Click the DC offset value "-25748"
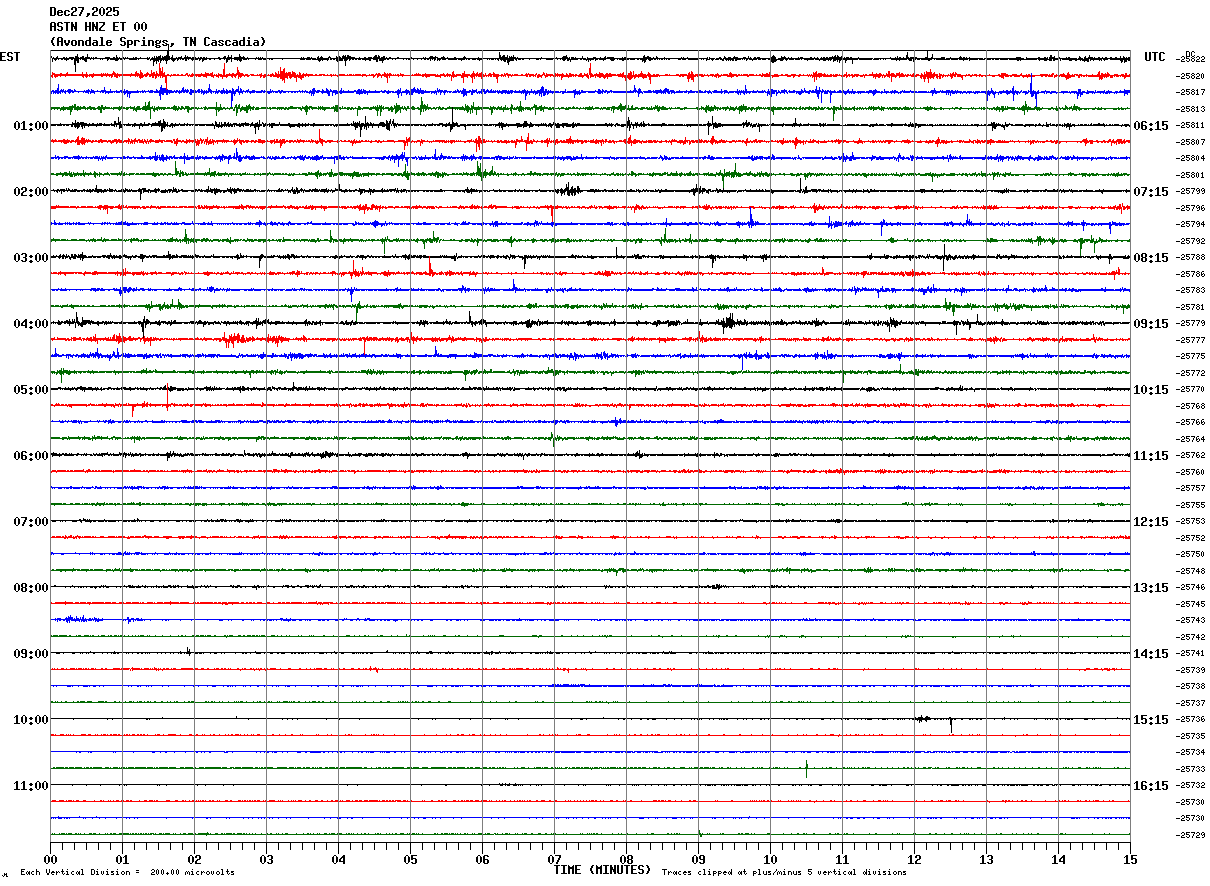Image resolution: width=1210 pixels, height=886 pixels. click(1190, 571)
